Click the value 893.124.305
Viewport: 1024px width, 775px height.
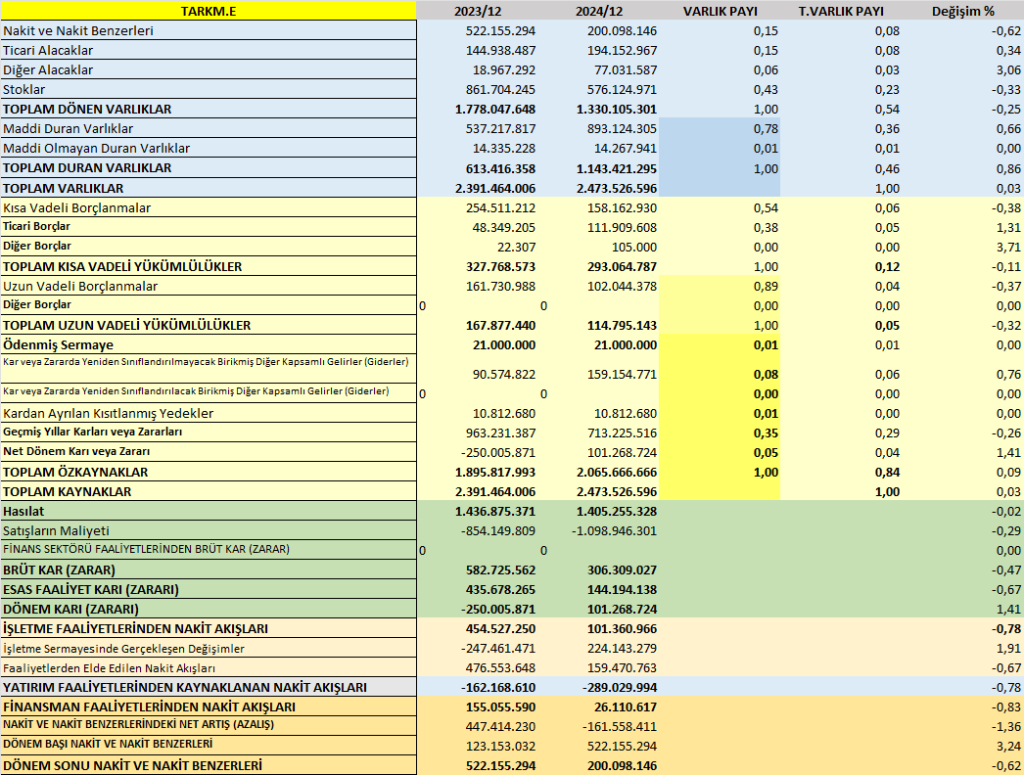(x=622, y=129)
